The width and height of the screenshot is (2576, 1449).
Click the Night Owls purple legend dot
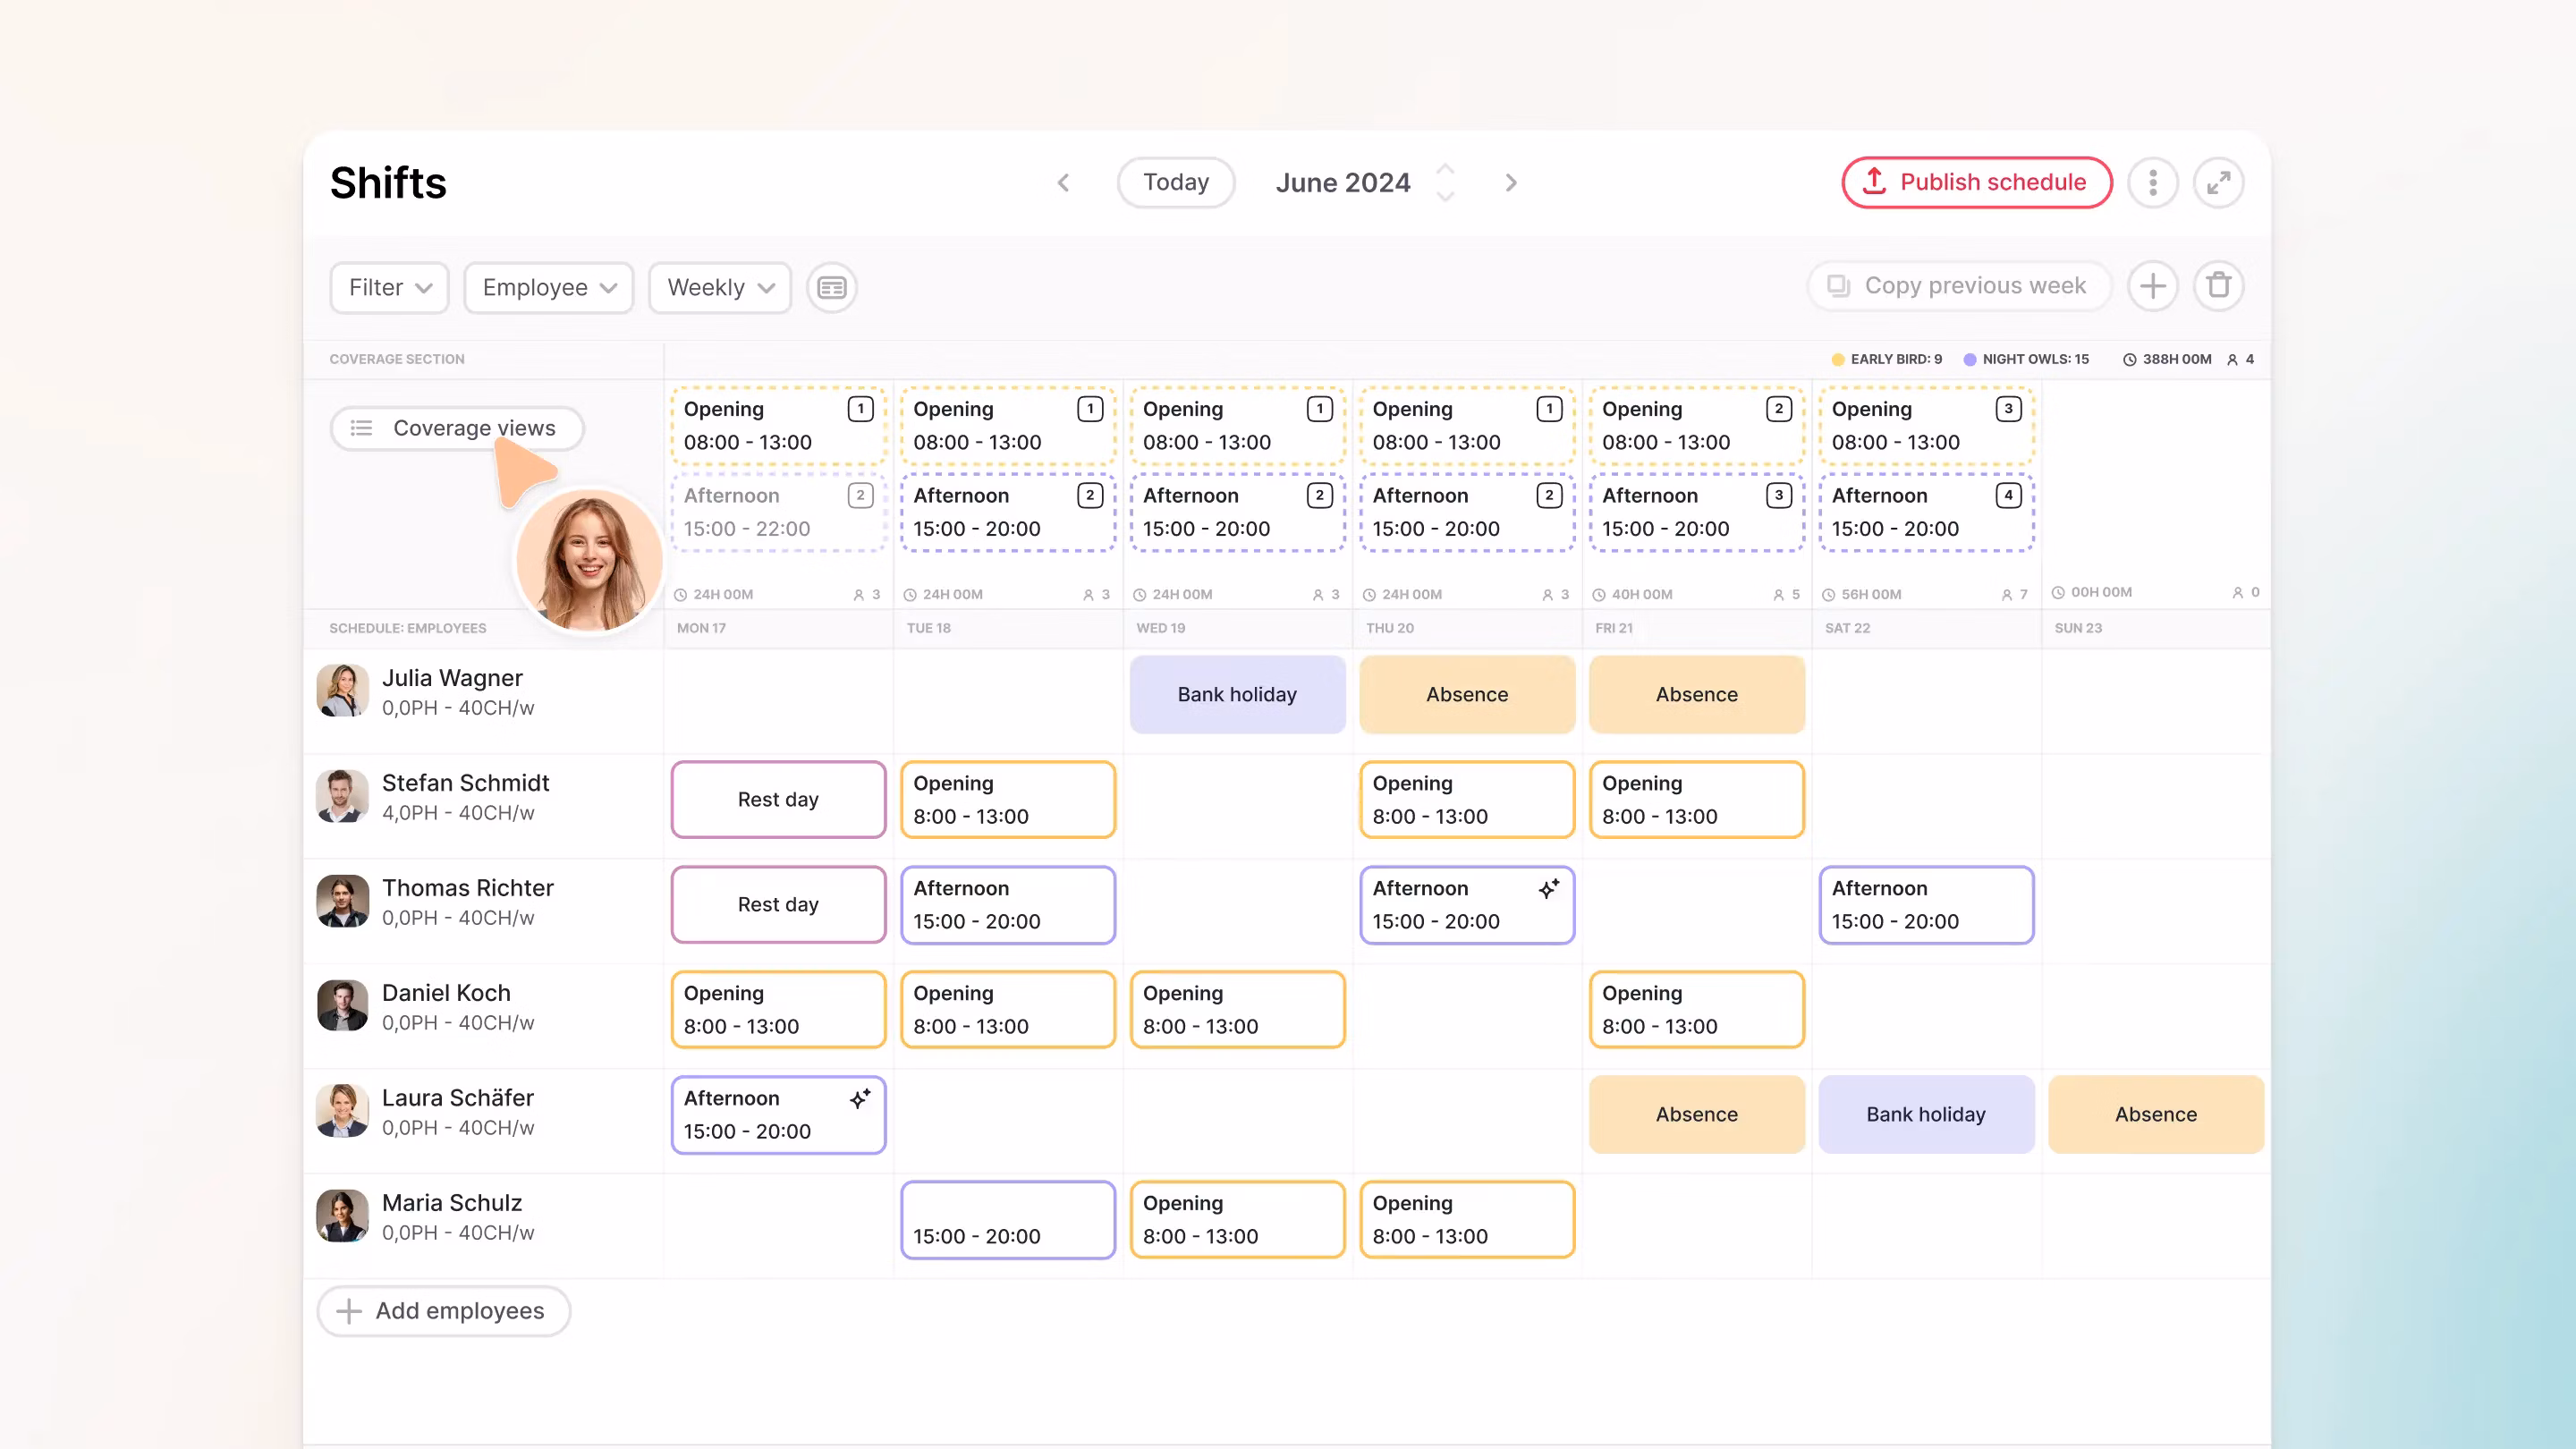click(1969, 359)
